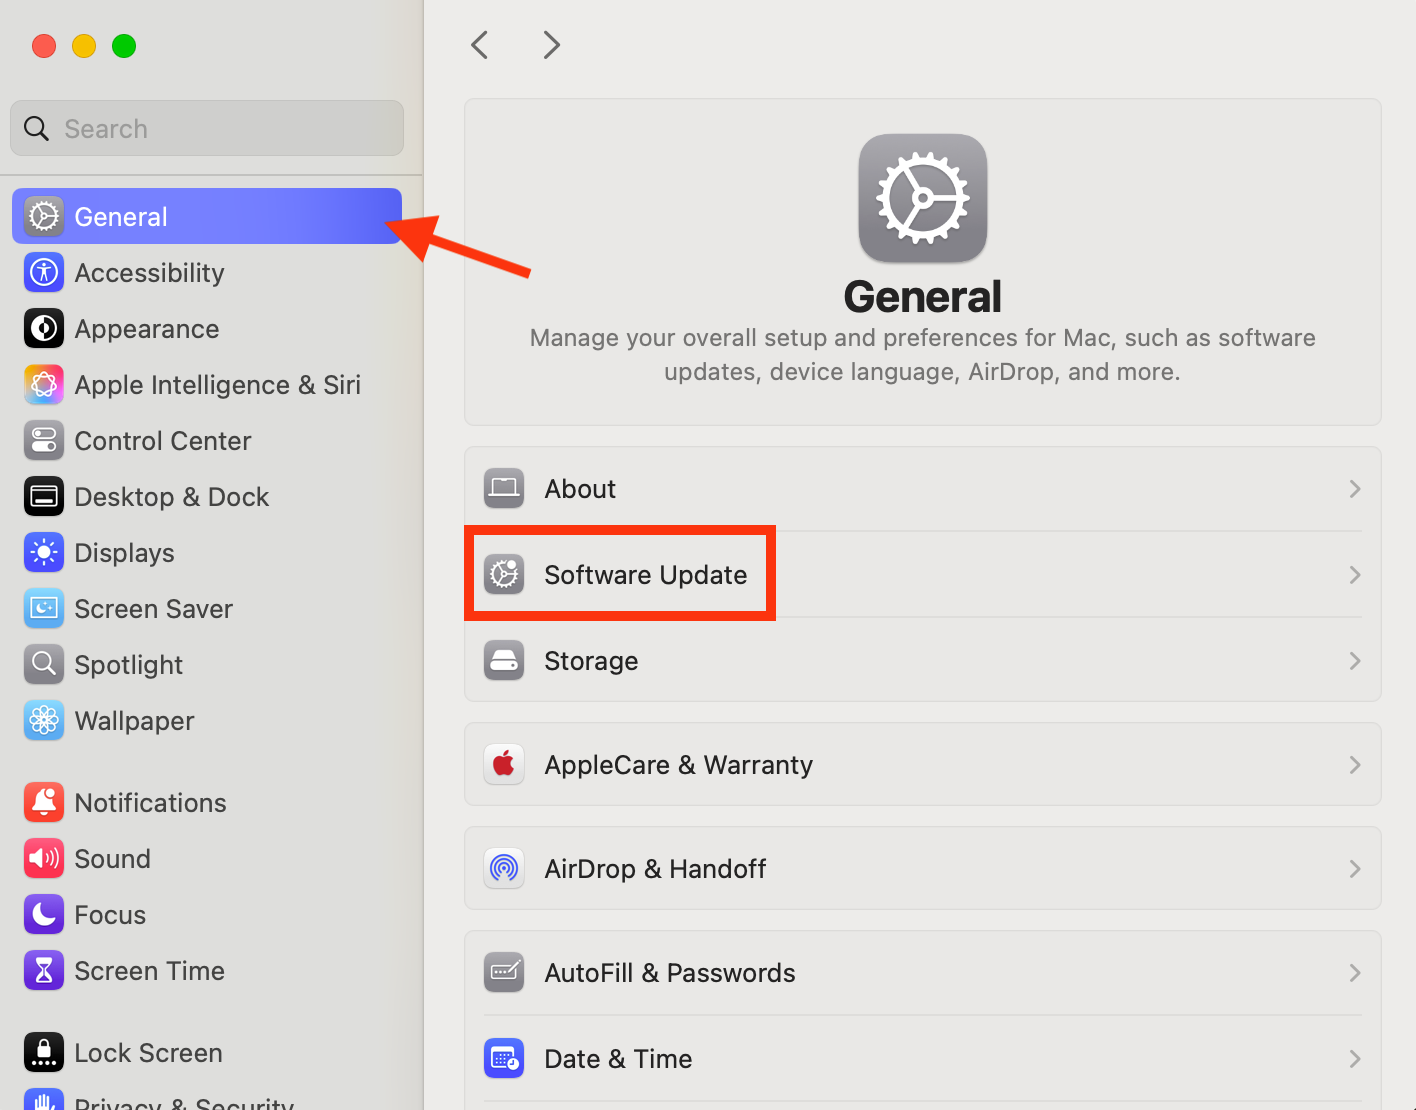Open Displays settings via its icon
This screenshot has width=1416, height=1110.
pos(43,552)
